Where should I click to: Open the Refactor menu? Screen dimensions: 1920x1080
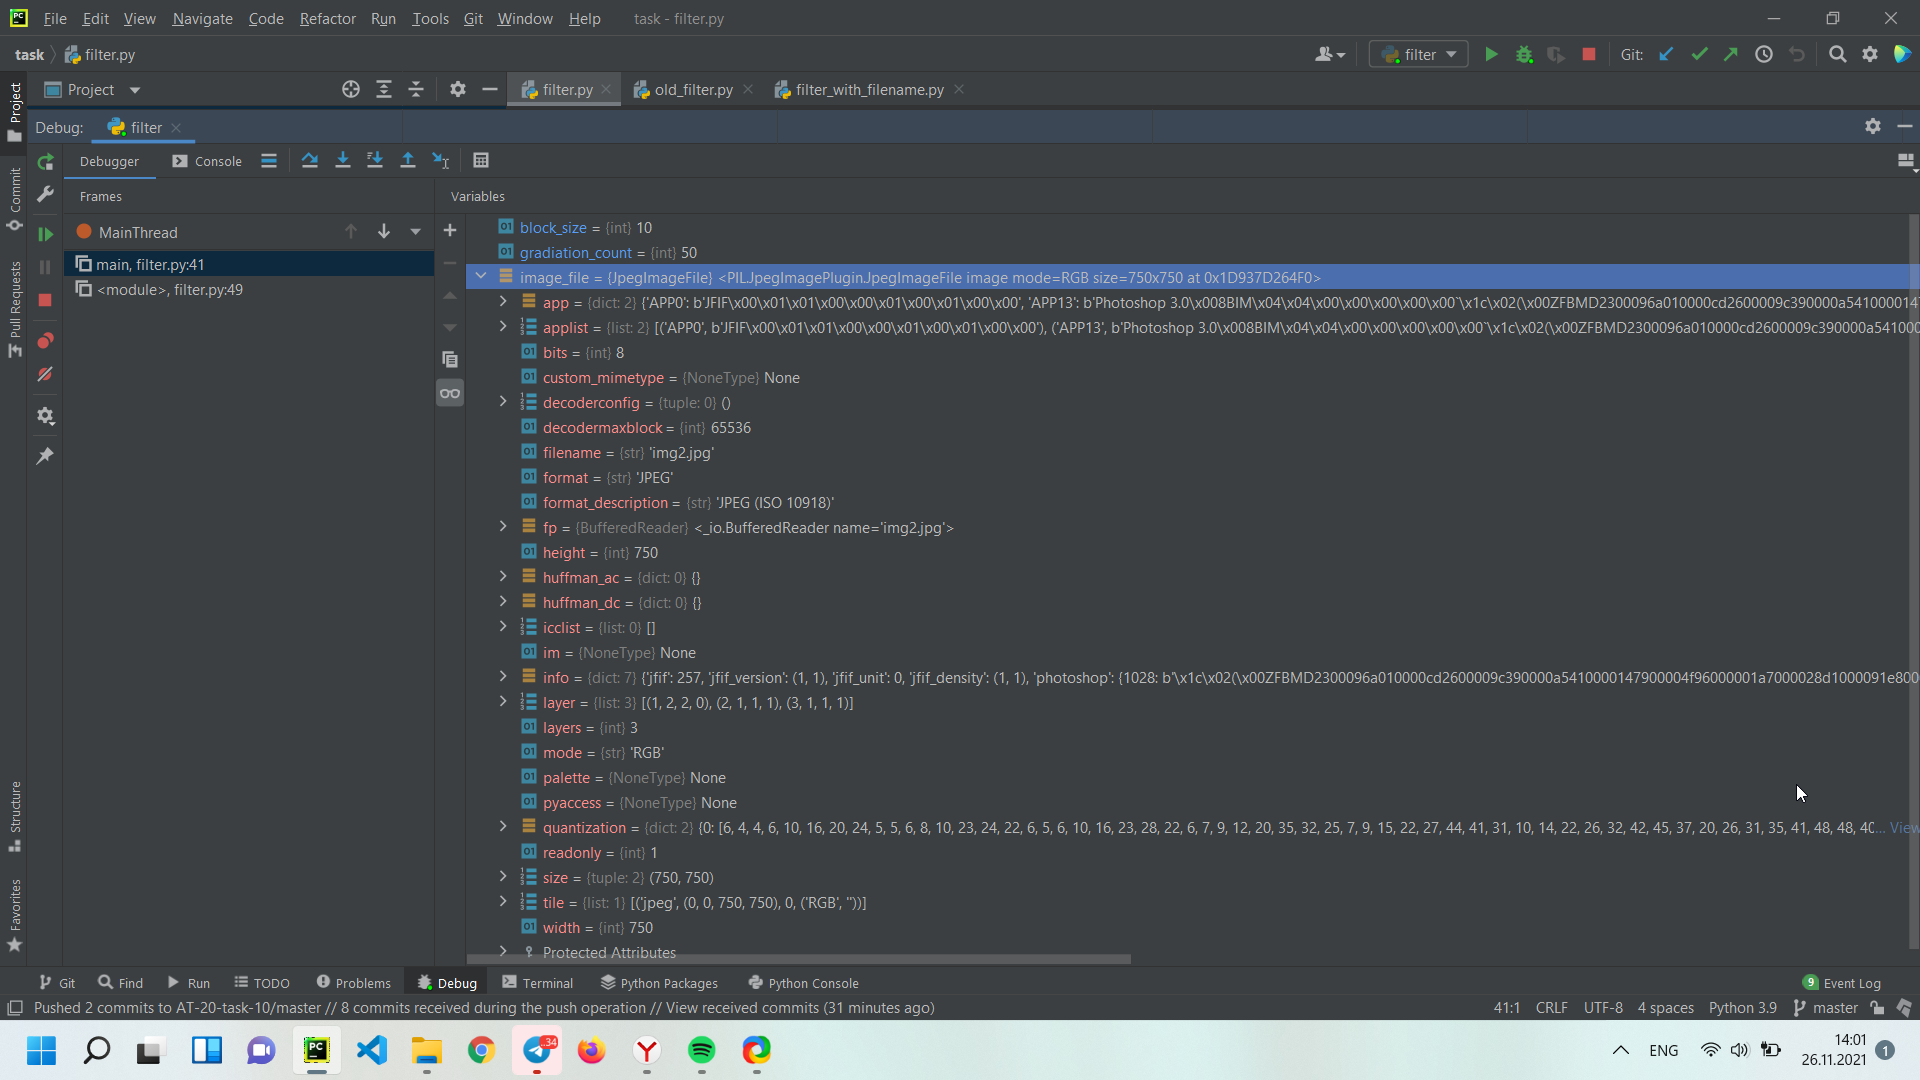327,19
